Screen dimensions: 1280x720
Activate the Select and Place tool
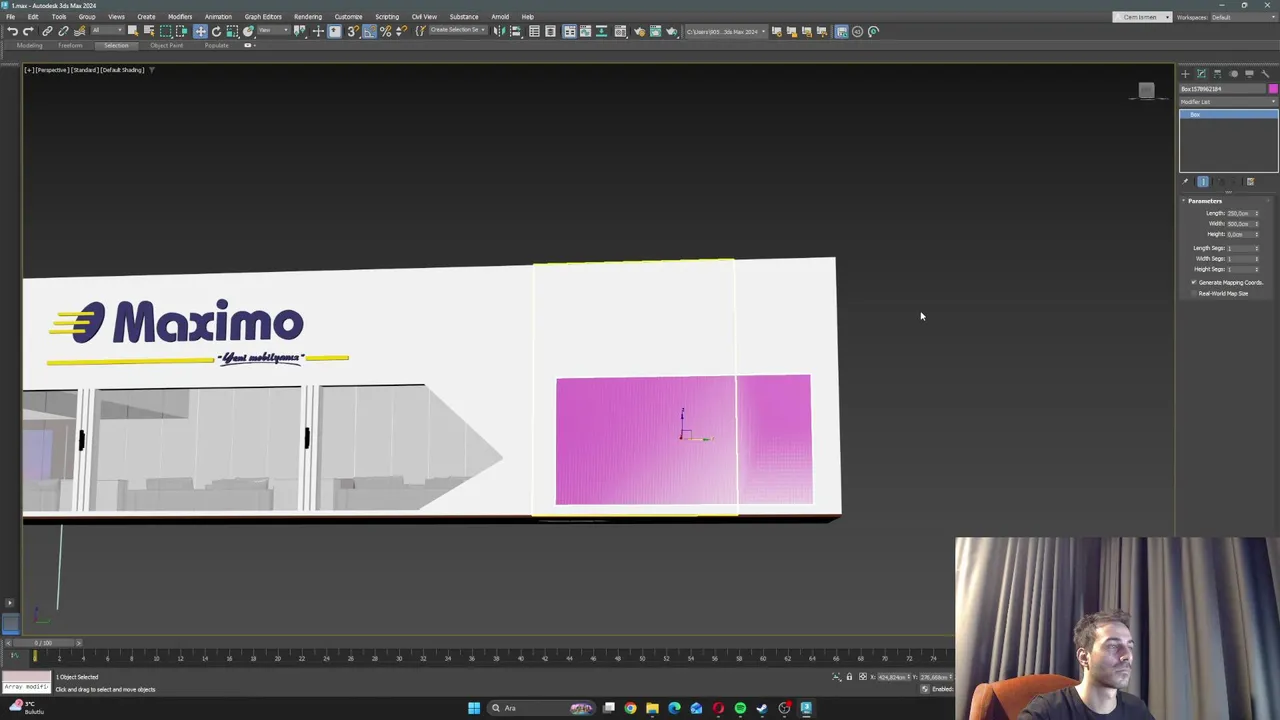(x=248, y=31)
